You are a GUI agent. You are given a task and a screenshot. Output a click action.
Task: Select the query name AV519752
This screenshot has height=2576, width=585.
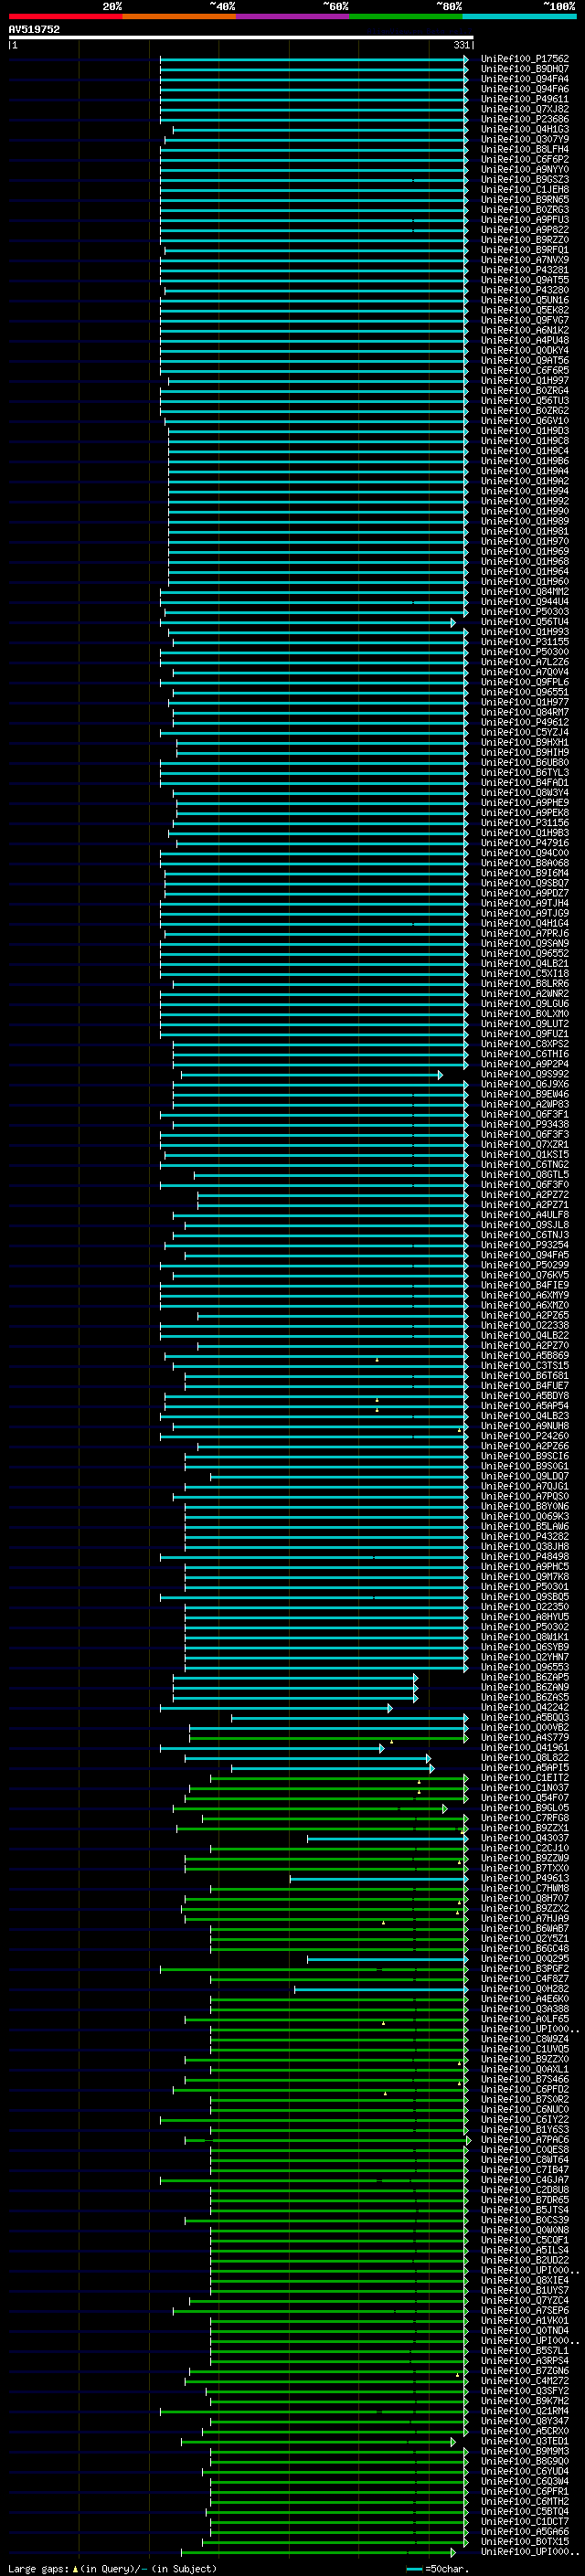click(34, 30)
